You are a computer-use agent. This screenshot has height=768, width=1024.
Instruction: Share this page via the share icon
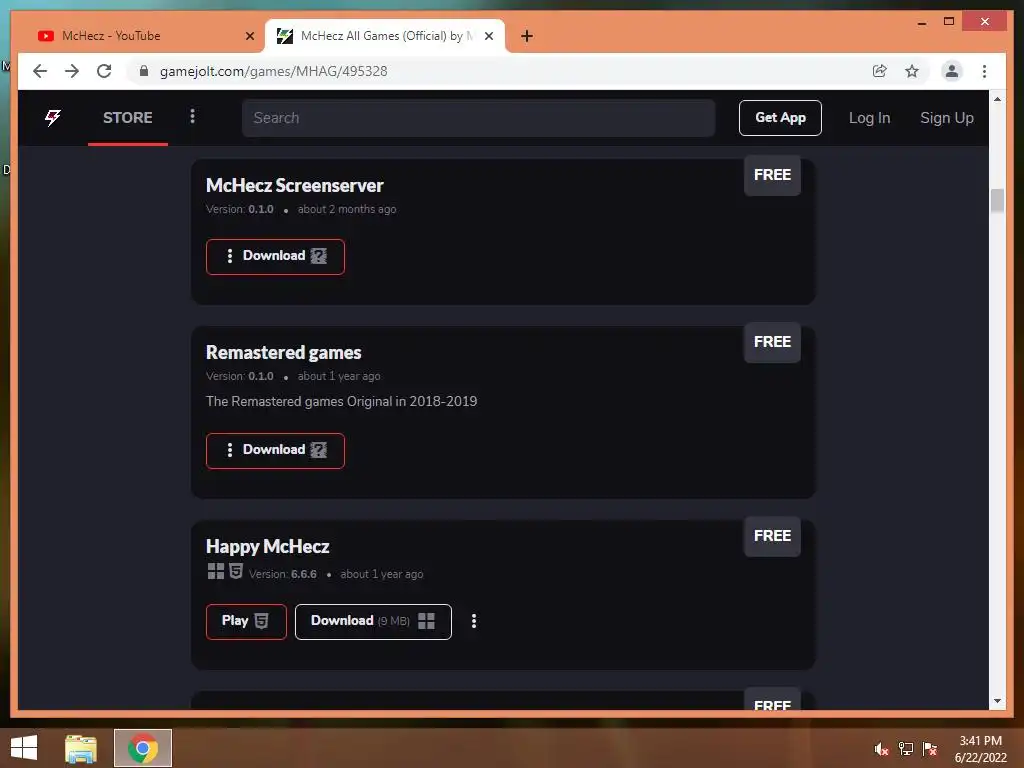coord(880,71)
